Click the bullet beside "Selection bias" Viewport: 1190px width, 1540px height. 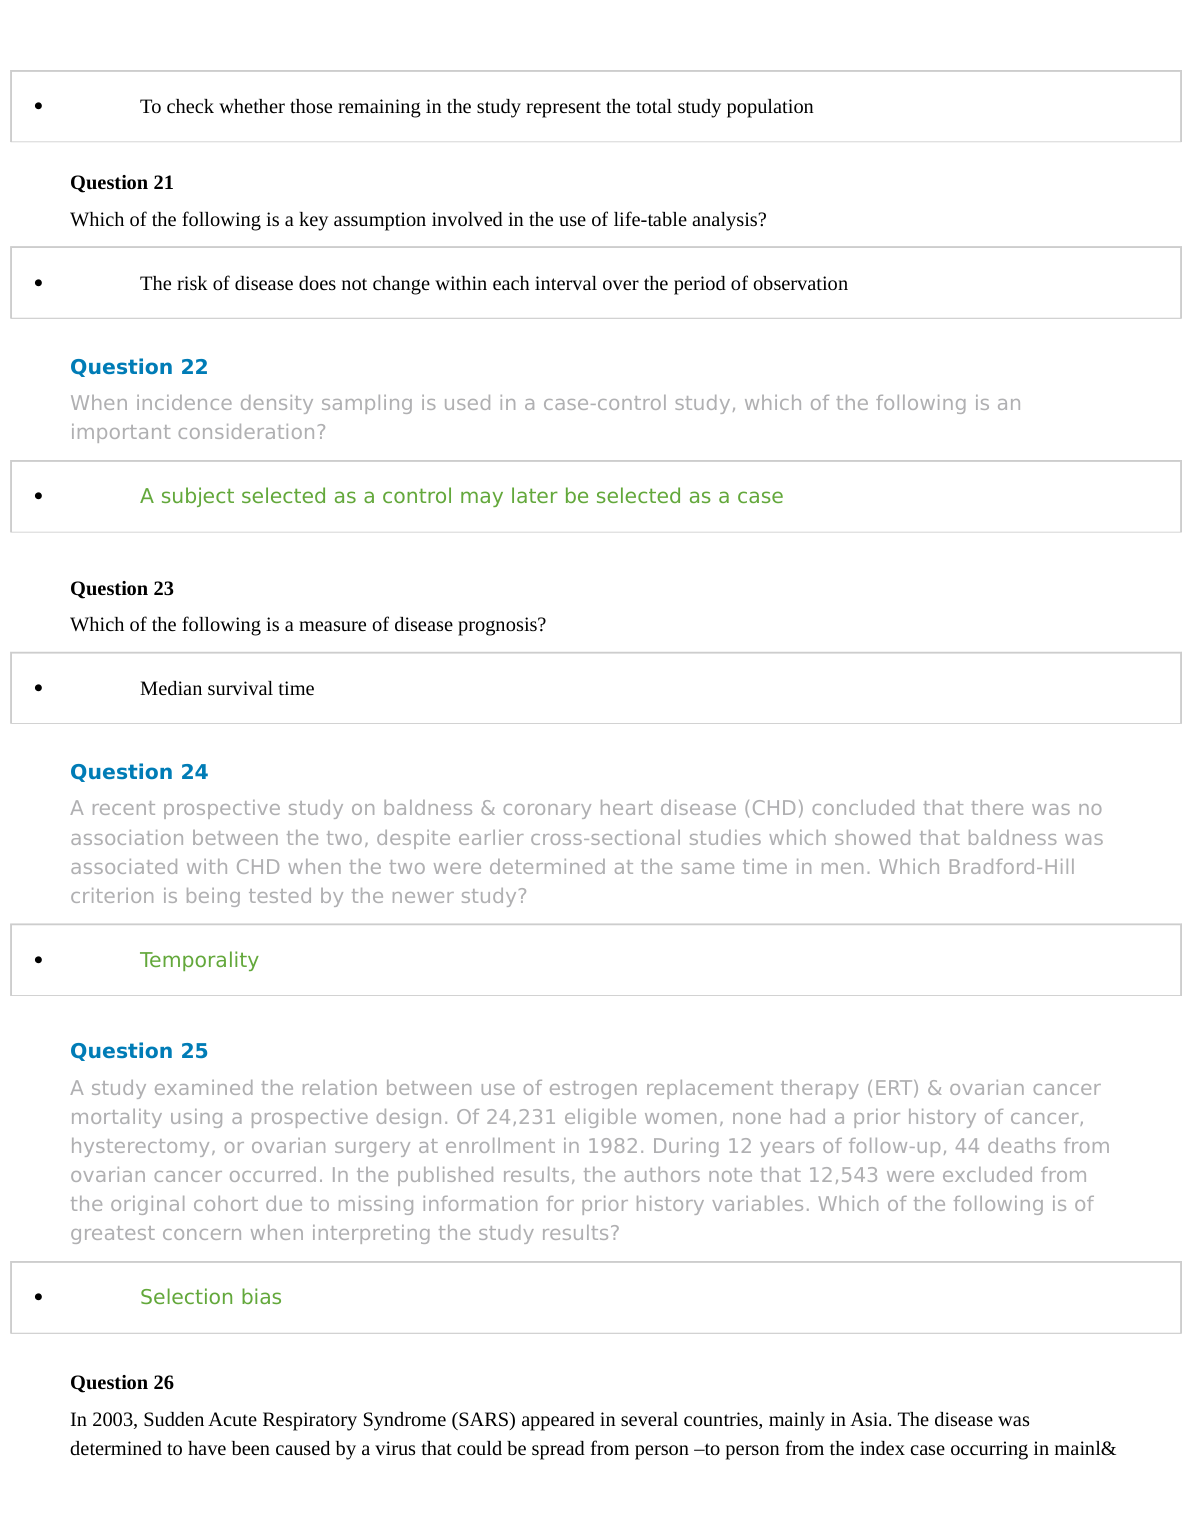(x=38, y=1297)
